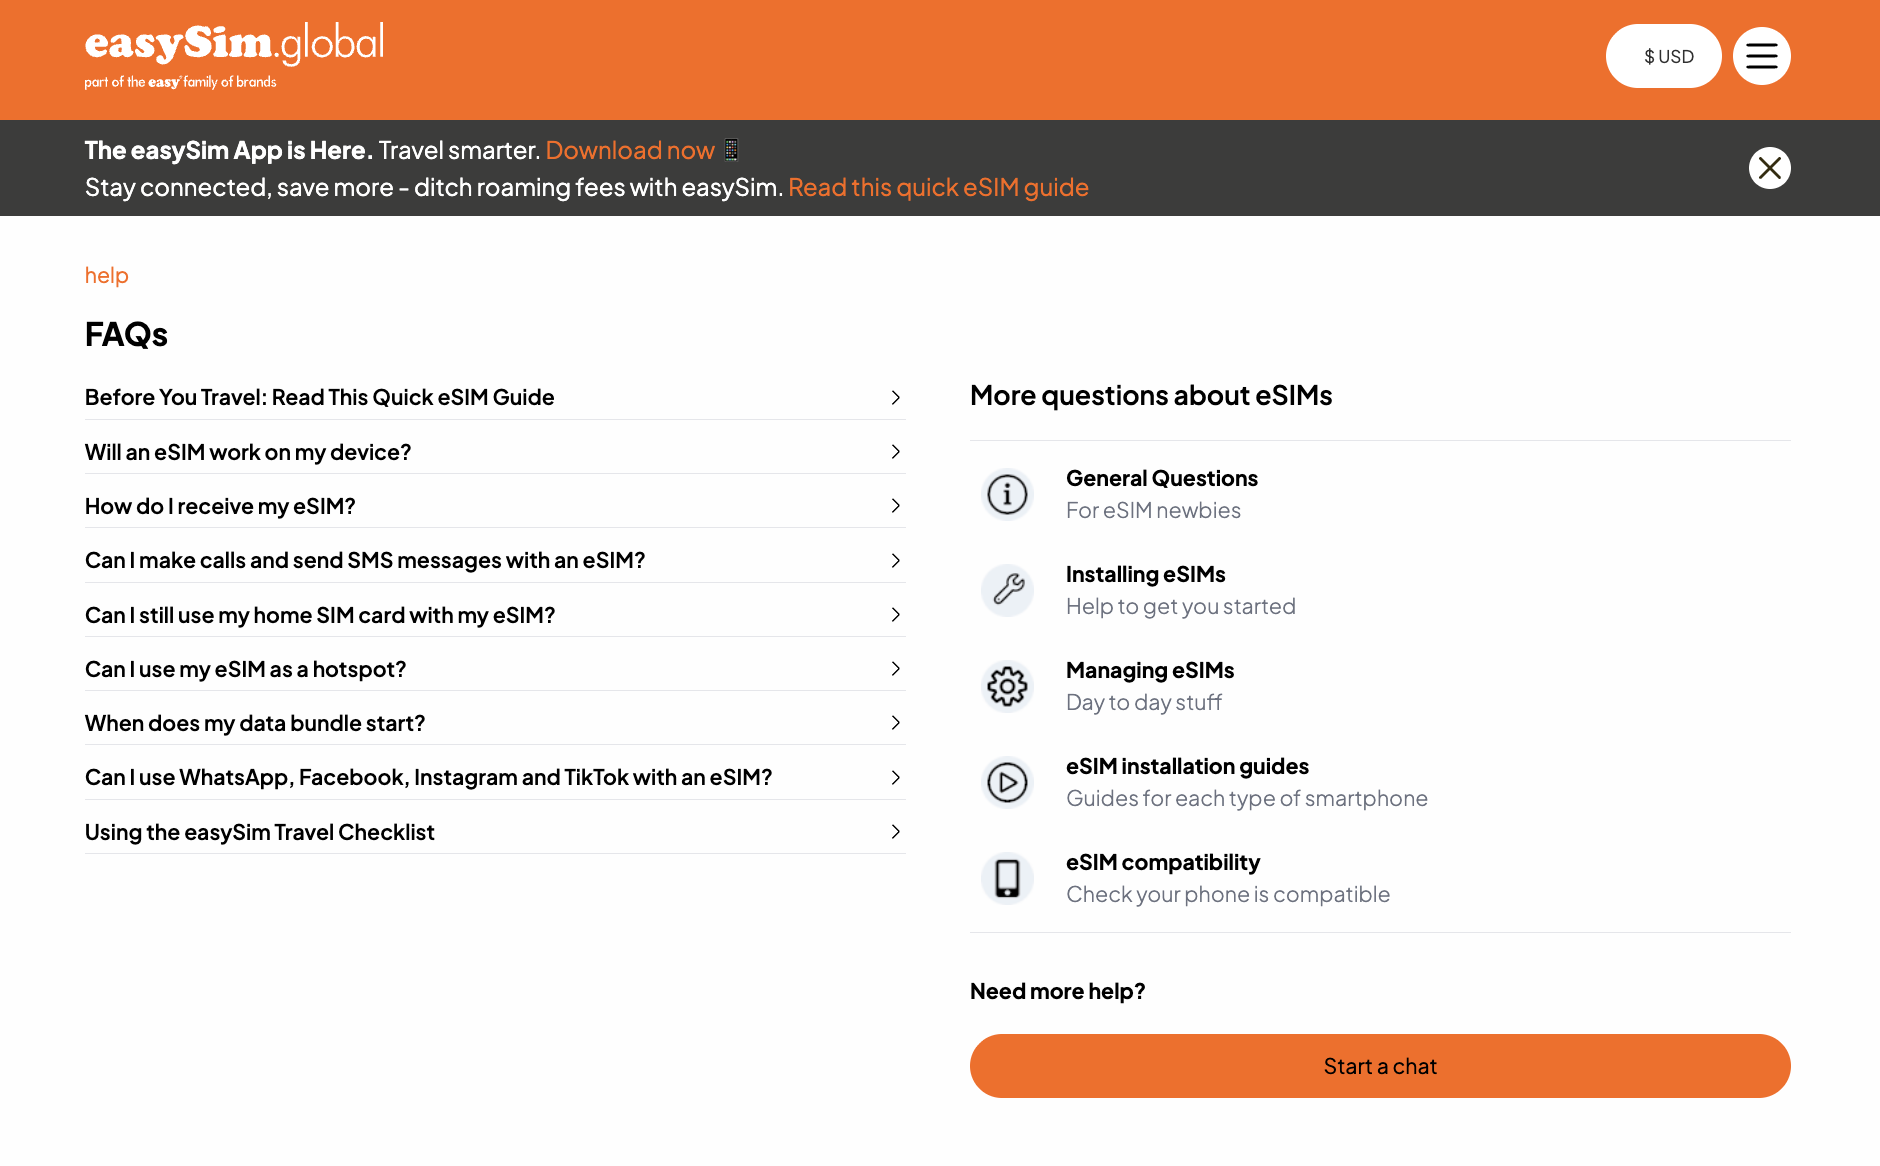Dismiss the app announcement banner
The width and height of the screenshot is (1880, 1166).
(1769, 168)
